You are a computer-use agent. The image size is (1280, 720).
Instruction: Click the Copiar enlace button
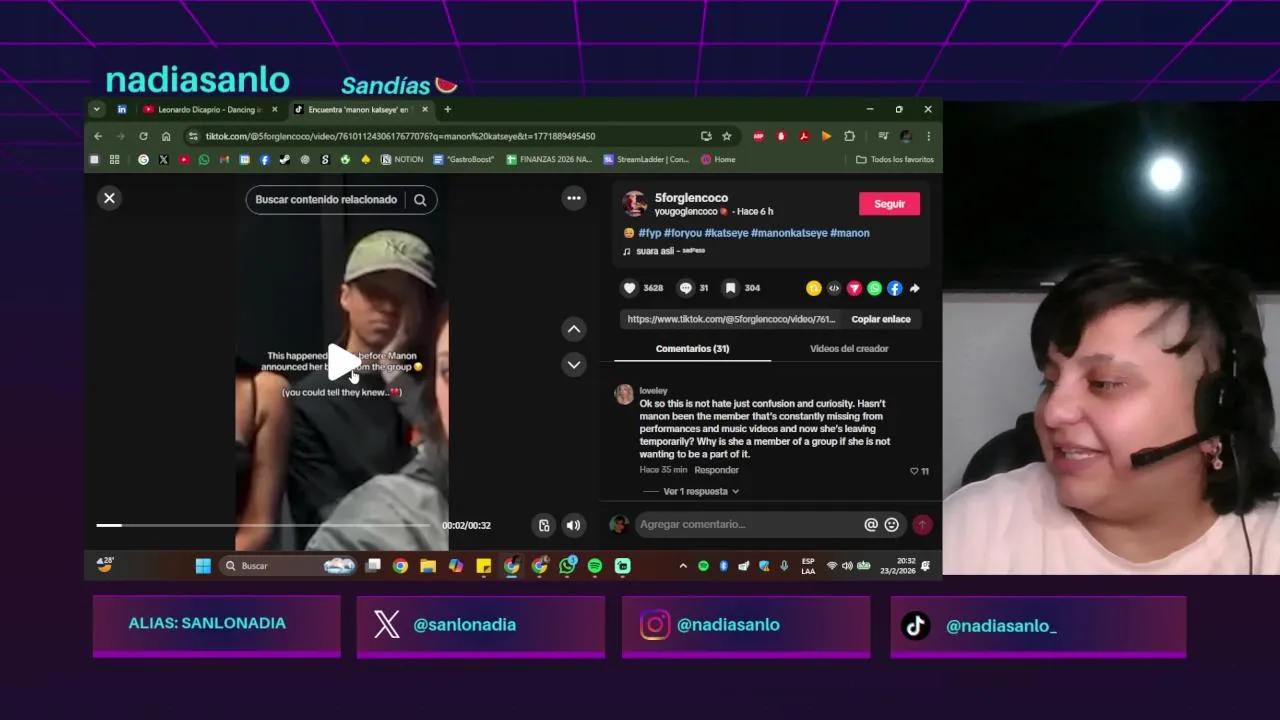tap(881, 319)
